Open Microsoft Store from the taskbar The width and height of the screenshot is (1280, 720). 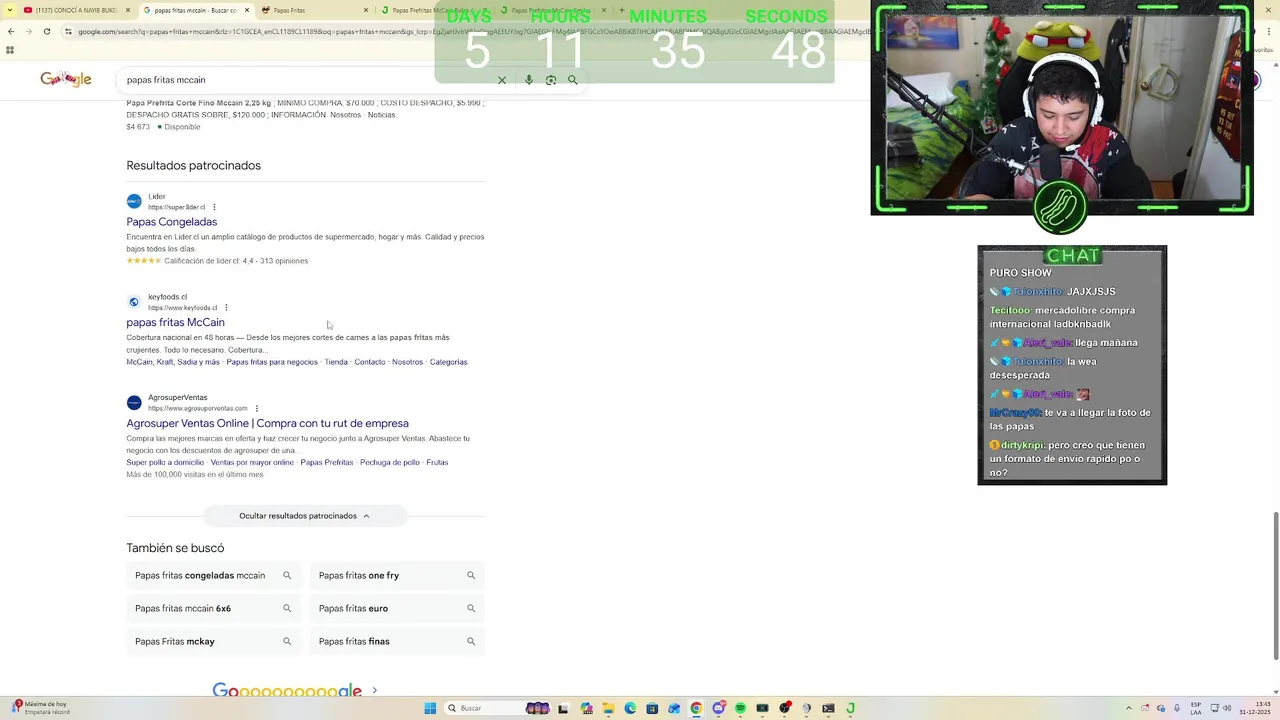[652, 708]
